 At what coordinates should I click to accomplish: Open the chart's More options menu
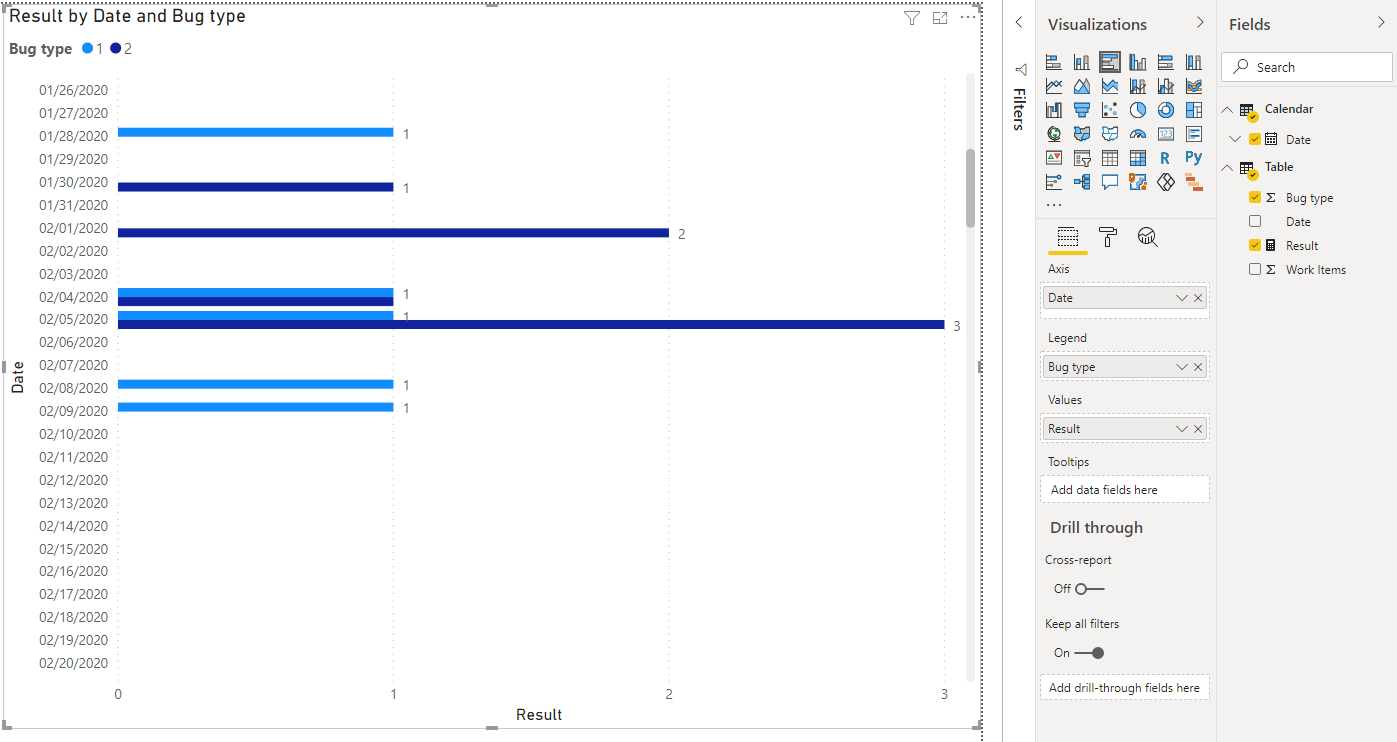click(x=967, y=18)
